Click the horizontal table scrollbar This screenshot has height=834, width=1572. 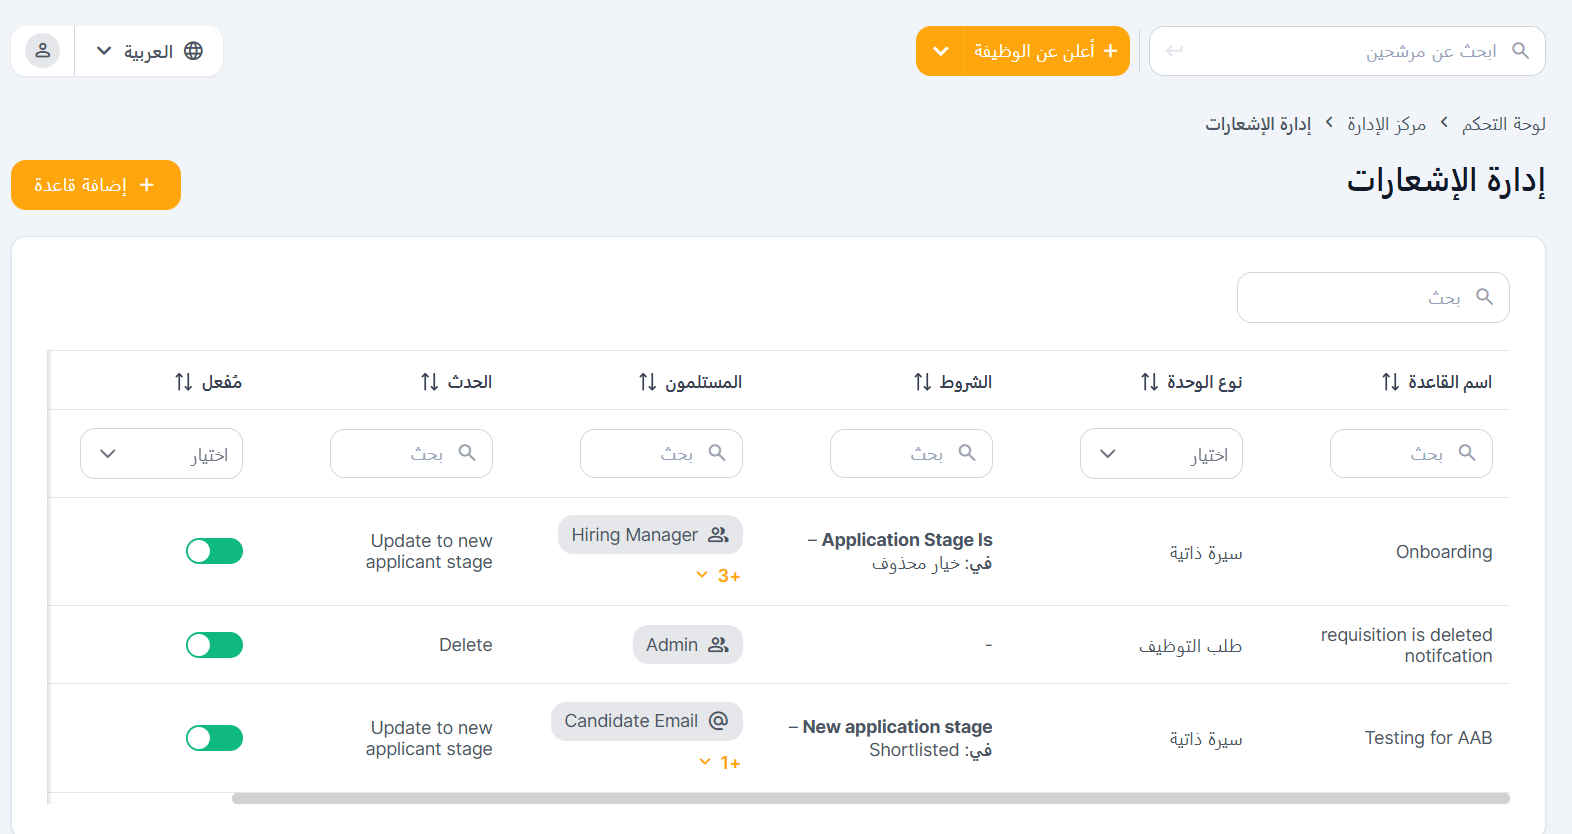click(x=870, y=798)
